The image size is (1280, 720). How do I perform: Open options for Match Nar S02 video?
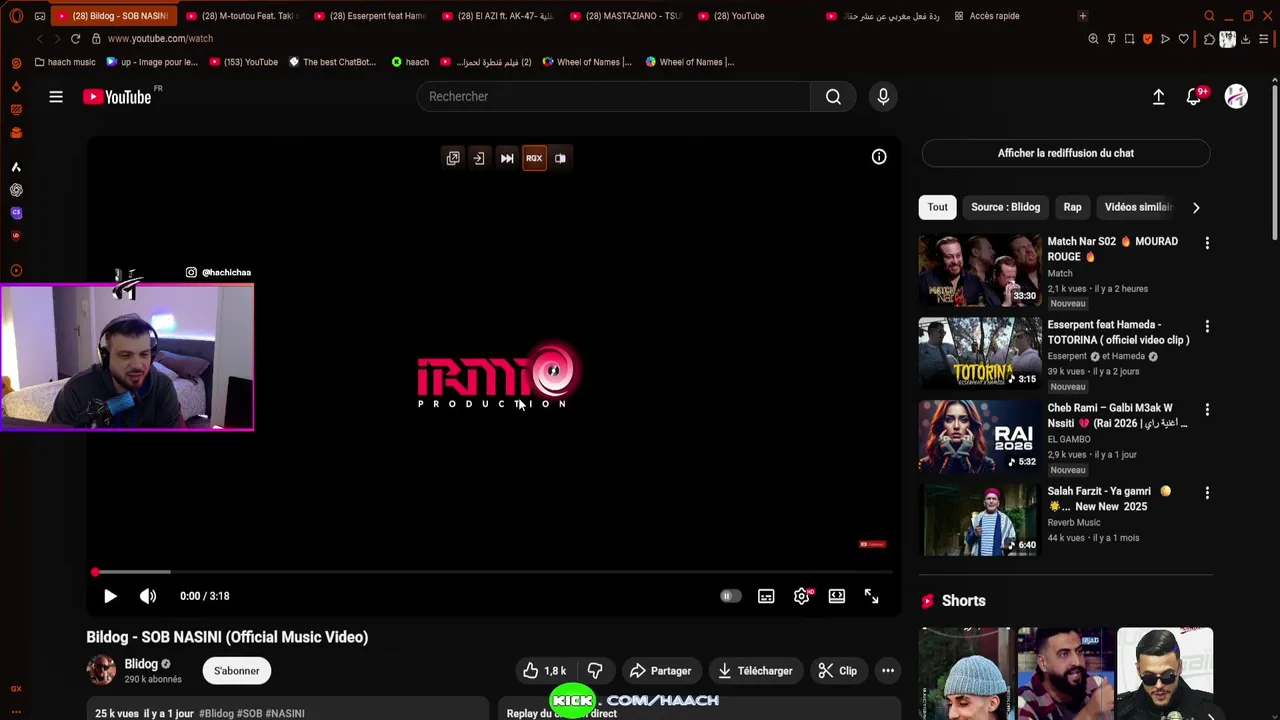1207,243
